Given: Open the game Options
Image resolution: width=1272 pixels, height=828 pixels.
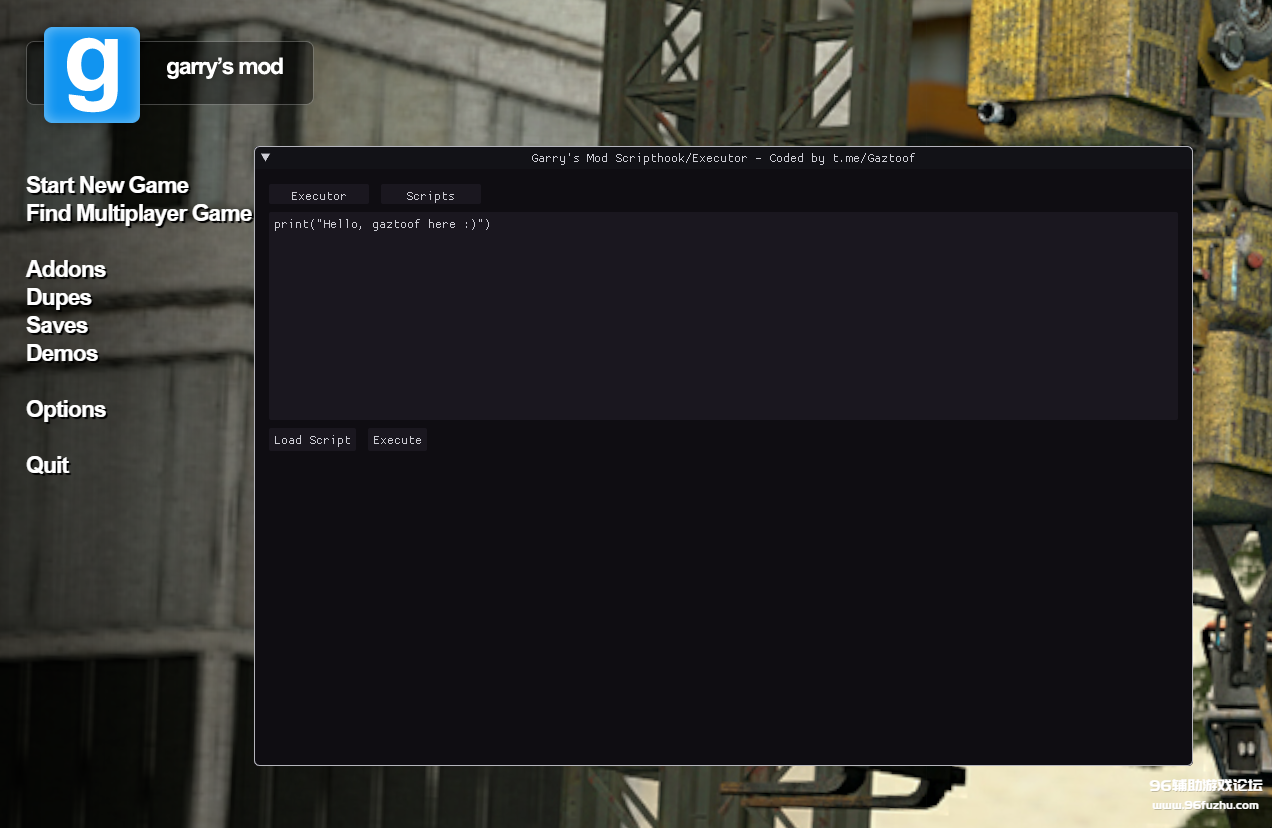Looking at the screenshot, I should (66, 409).
